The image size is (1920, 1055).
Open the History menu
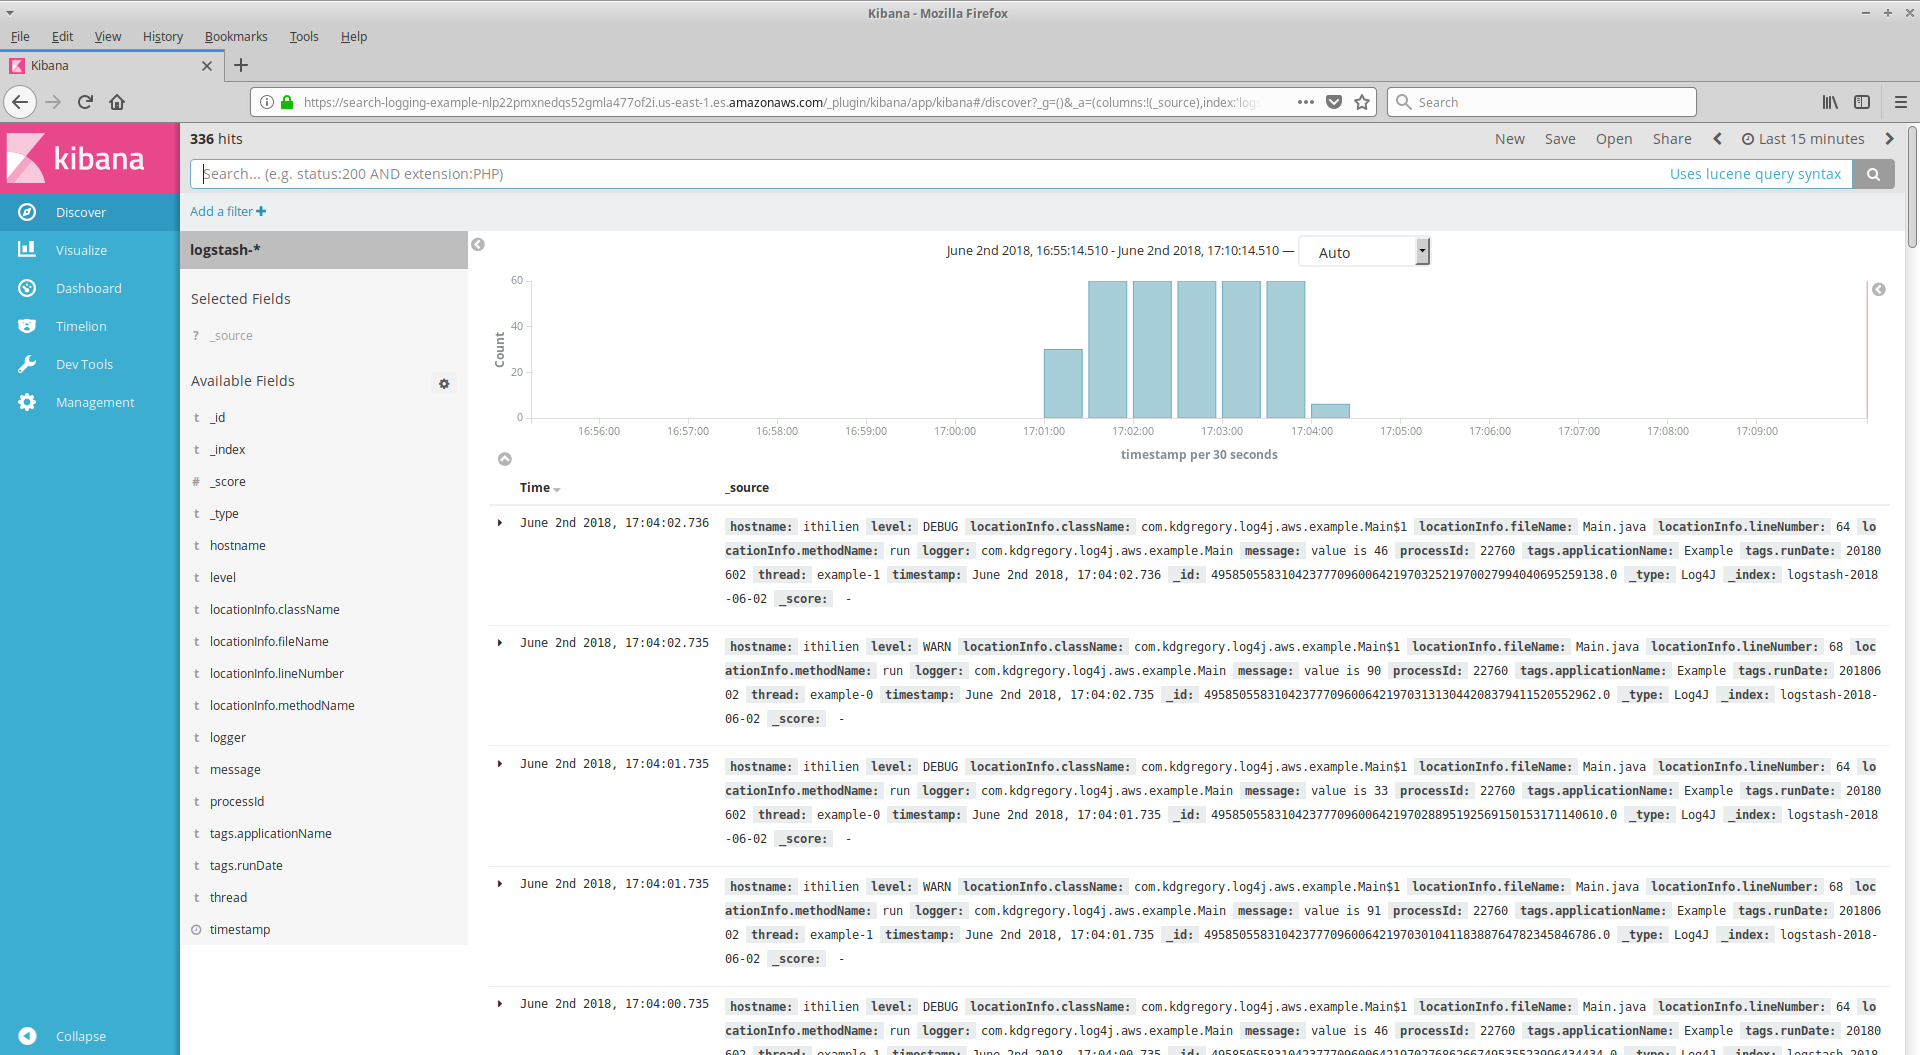tap(162, 36)
